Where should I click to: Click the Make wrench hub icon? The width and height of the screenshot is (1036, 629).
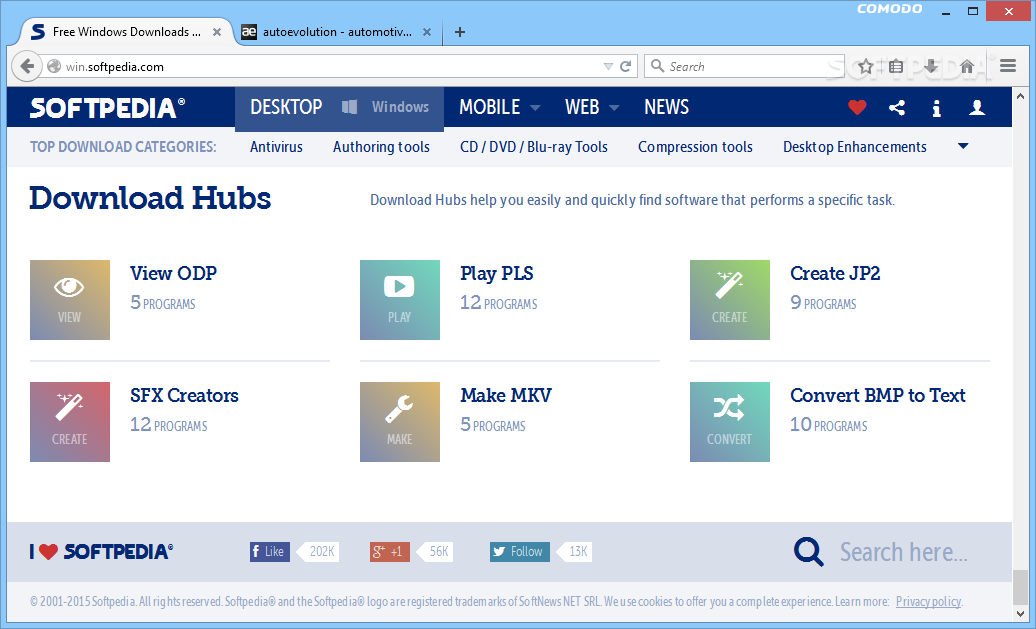(400, 422)
